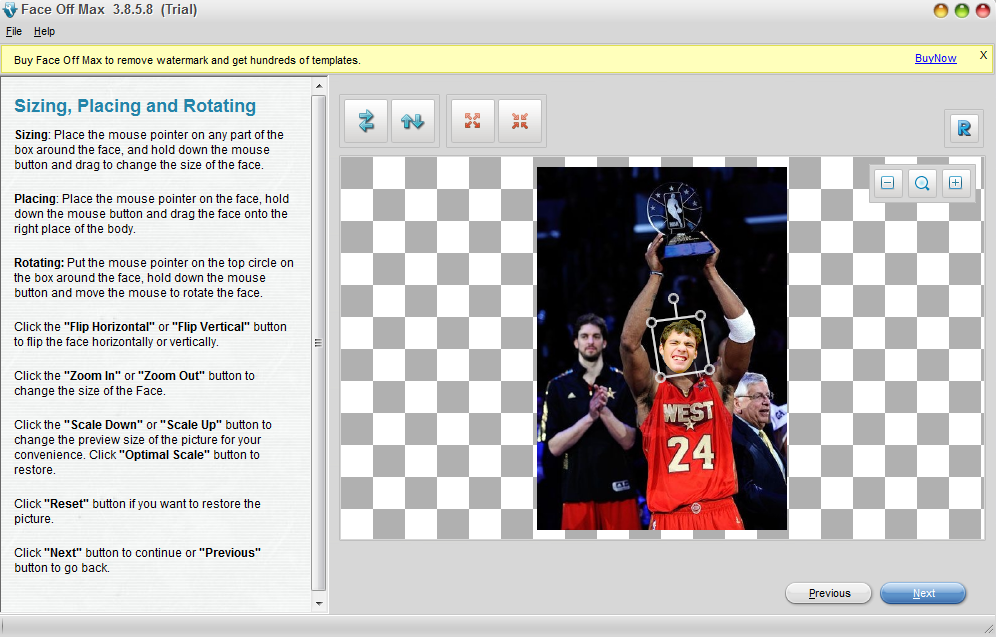Follow the BuyNow link
The height and width of the screenshot is (637, 996).
(935, 58)
